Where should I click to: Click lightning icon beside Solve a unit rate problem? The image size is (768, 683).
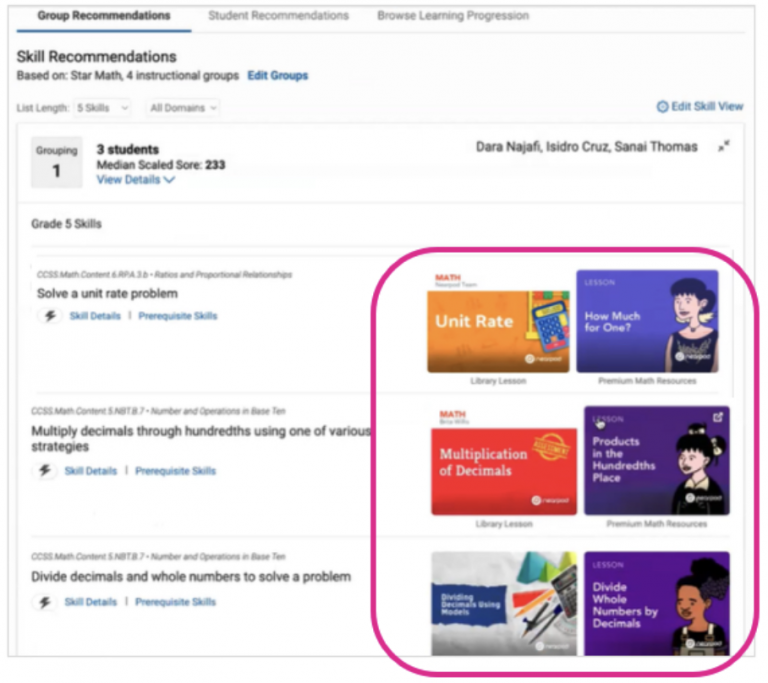coord(50,316)
